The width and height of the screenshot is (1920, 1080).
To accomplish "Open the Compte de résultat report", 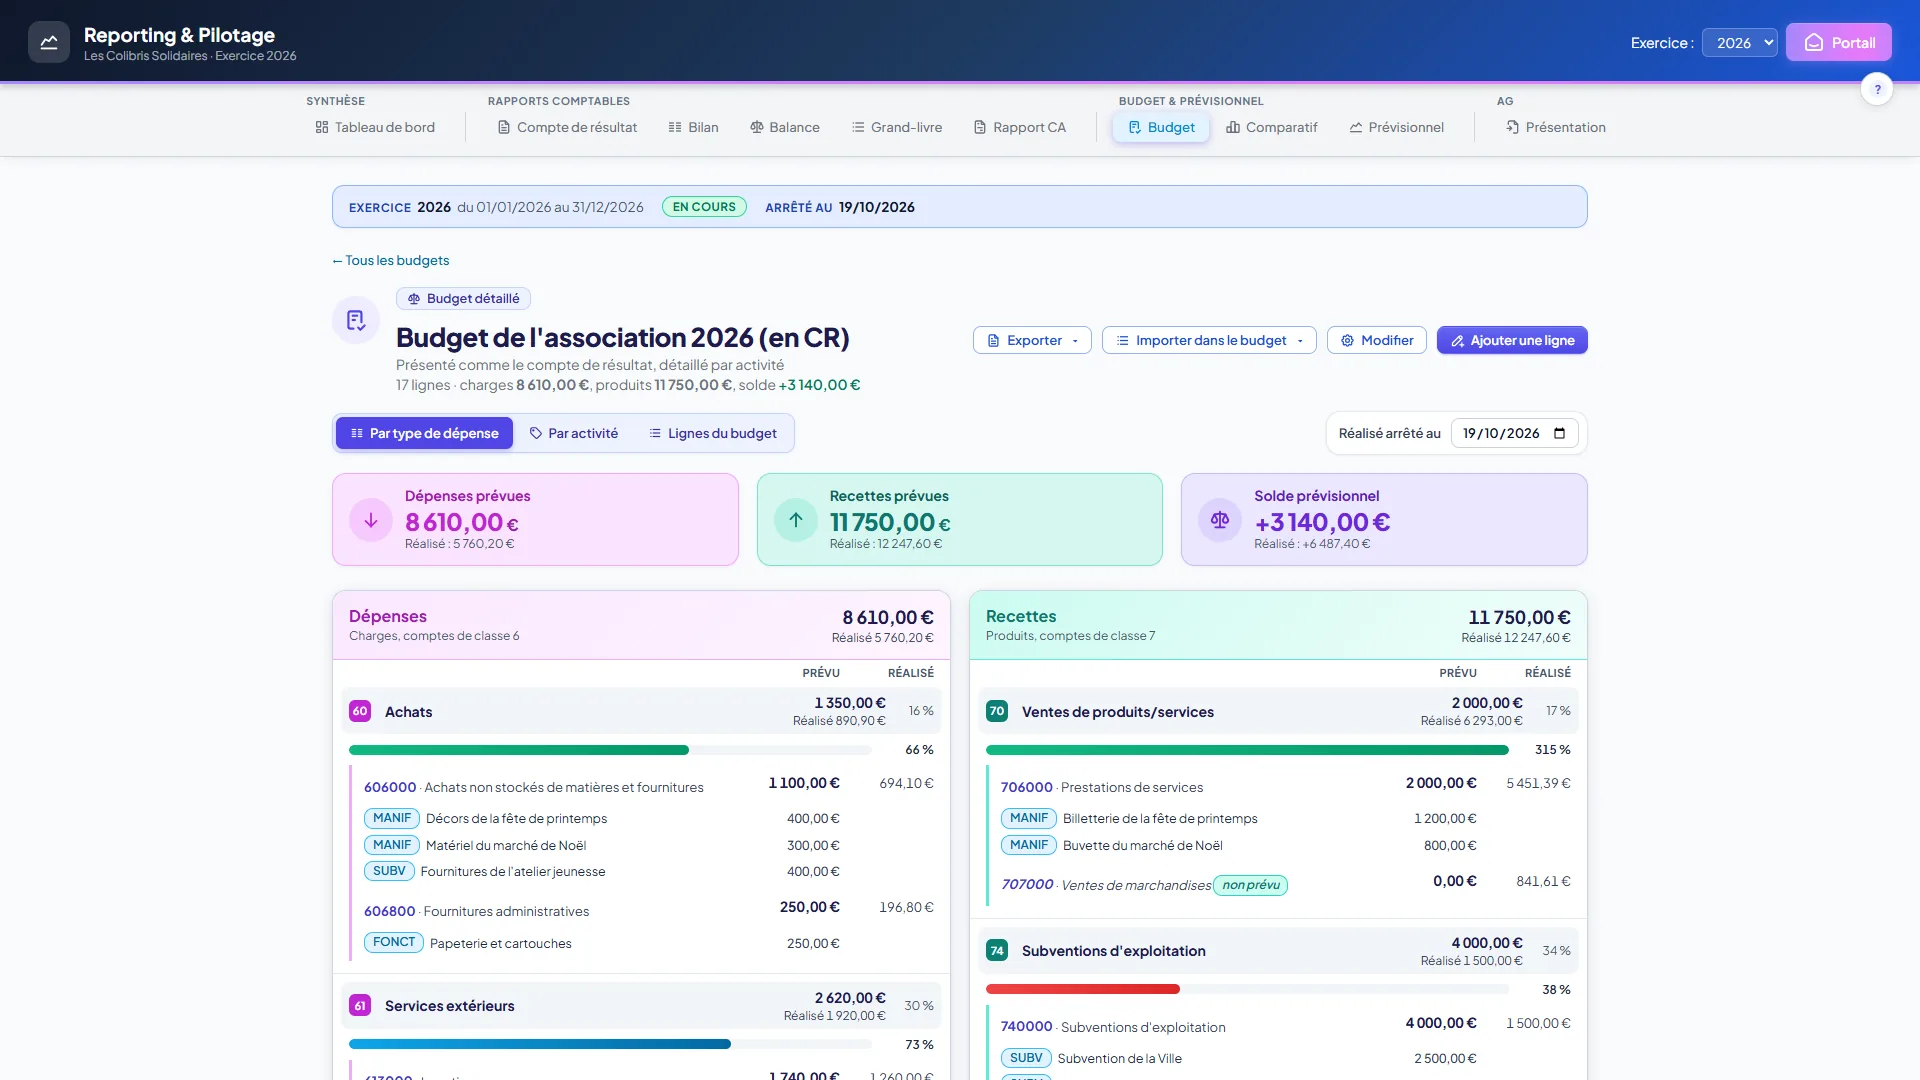I will 567,127.
